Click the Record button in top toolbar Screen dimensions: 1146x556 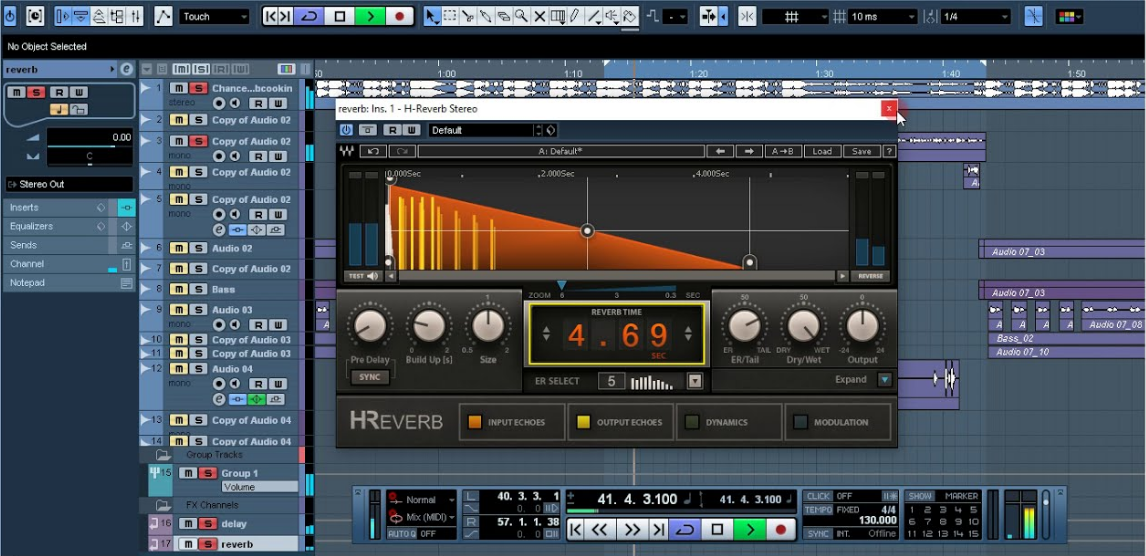pyautogui.click(x=400, y=16)
